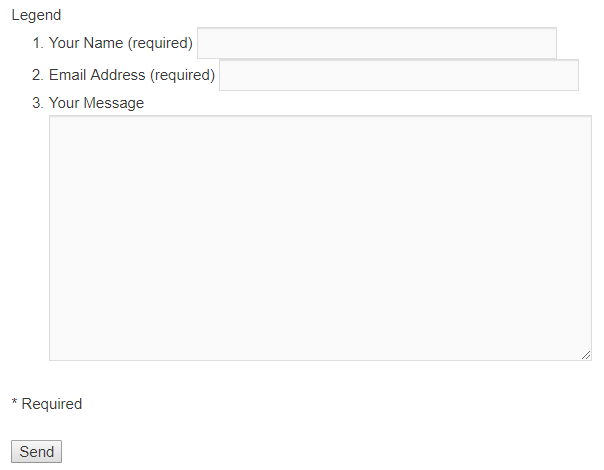This screenshot has height=470, width=604.
Task: Click the word "Email" in the label
Action: pos(68,75)
